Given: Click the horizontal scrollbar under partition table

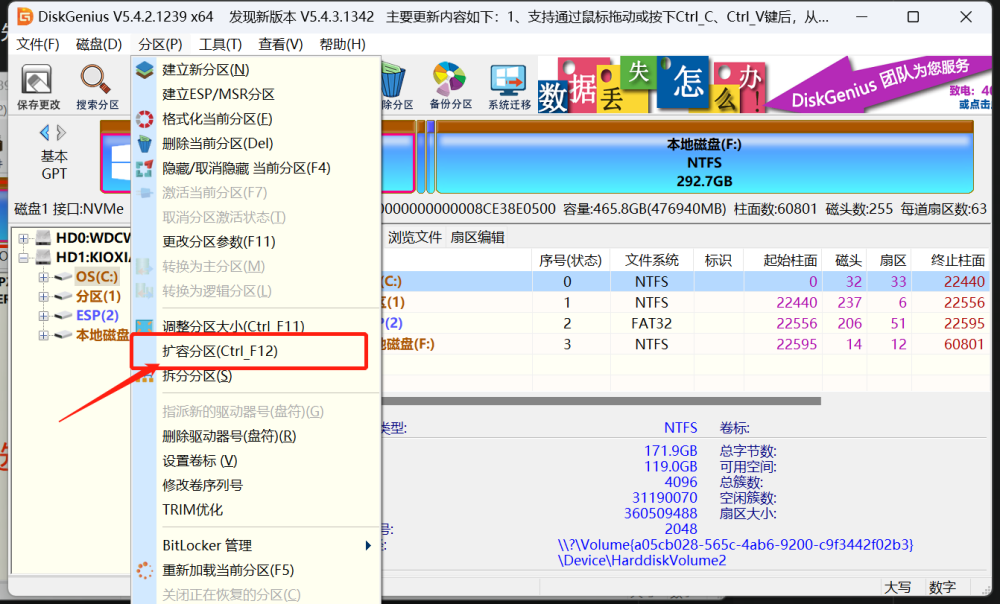Looking at the screenshot, I should pyautogui.click(x=601, y=401).
